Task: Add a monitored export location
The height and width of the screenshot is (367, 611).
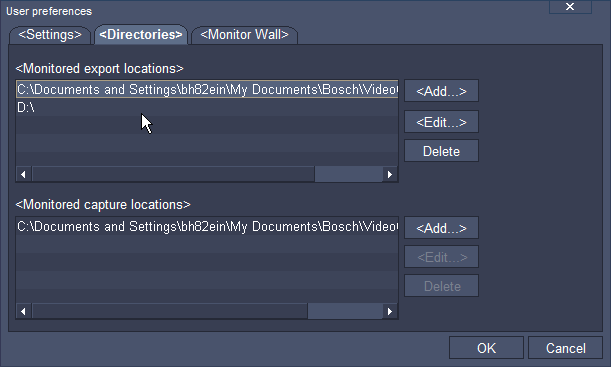Action: 441,91
